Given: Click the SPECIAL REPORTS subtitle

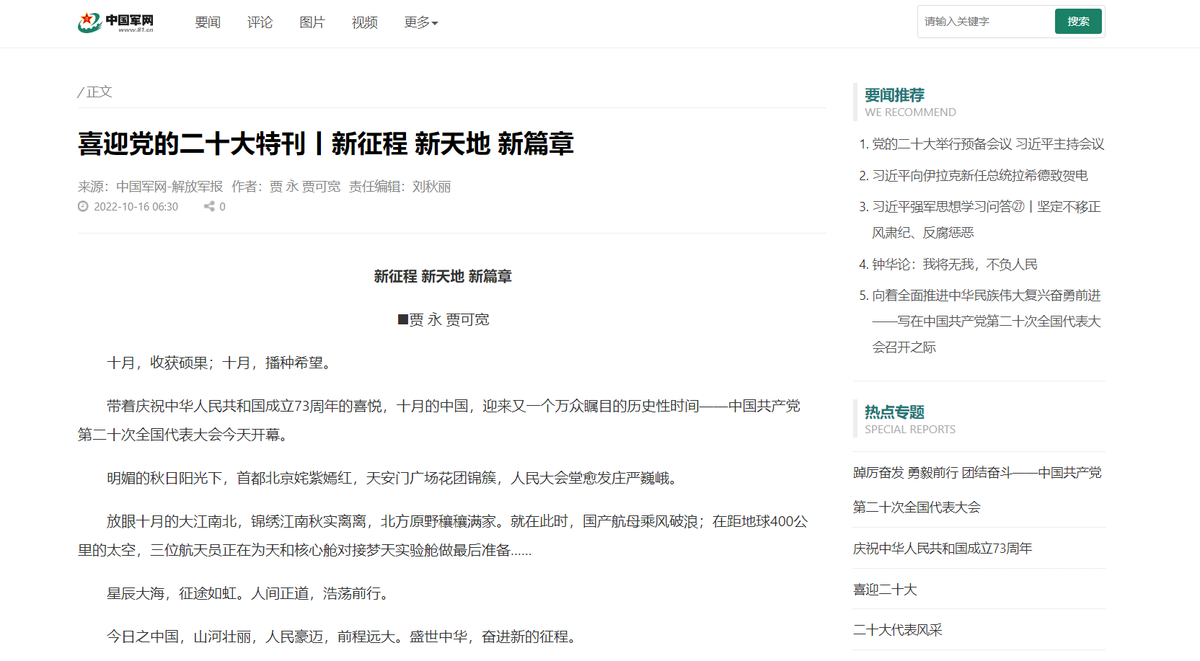Looking at the screenshot, I should [x=910, y=430].
